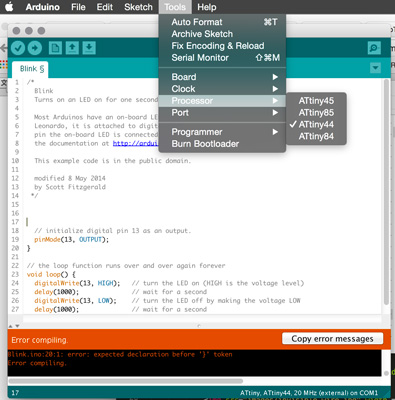
Task: Open a sketch with the Open icon
Action: [x=72, y=48]
